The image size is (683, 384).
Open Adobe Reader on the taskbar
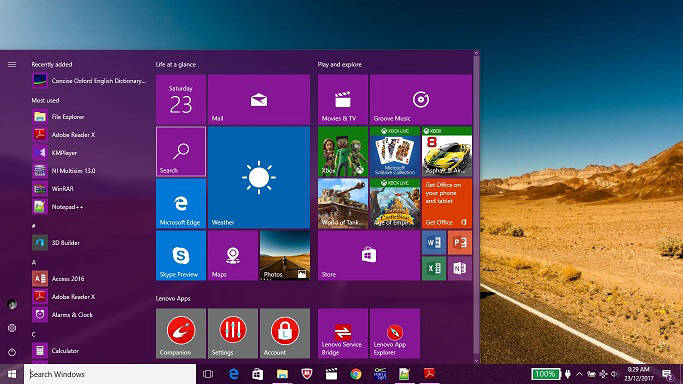coord(429,374)
